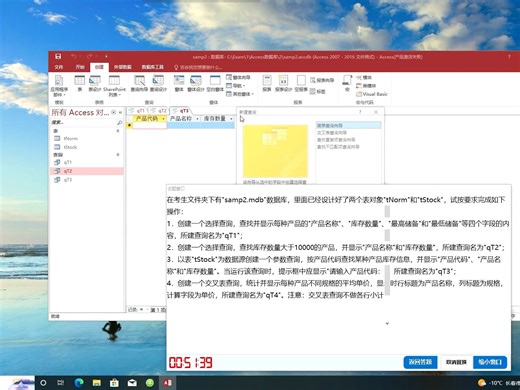The height and width of the screenshot is (390, 520).
Task: Click the 返回答题 button
Action: point(420,362)
